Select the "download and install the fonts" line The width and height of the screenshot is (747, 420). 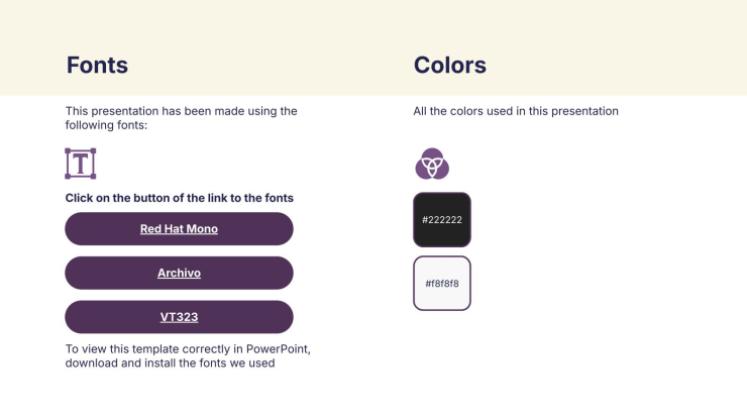[x=170, y=363]
